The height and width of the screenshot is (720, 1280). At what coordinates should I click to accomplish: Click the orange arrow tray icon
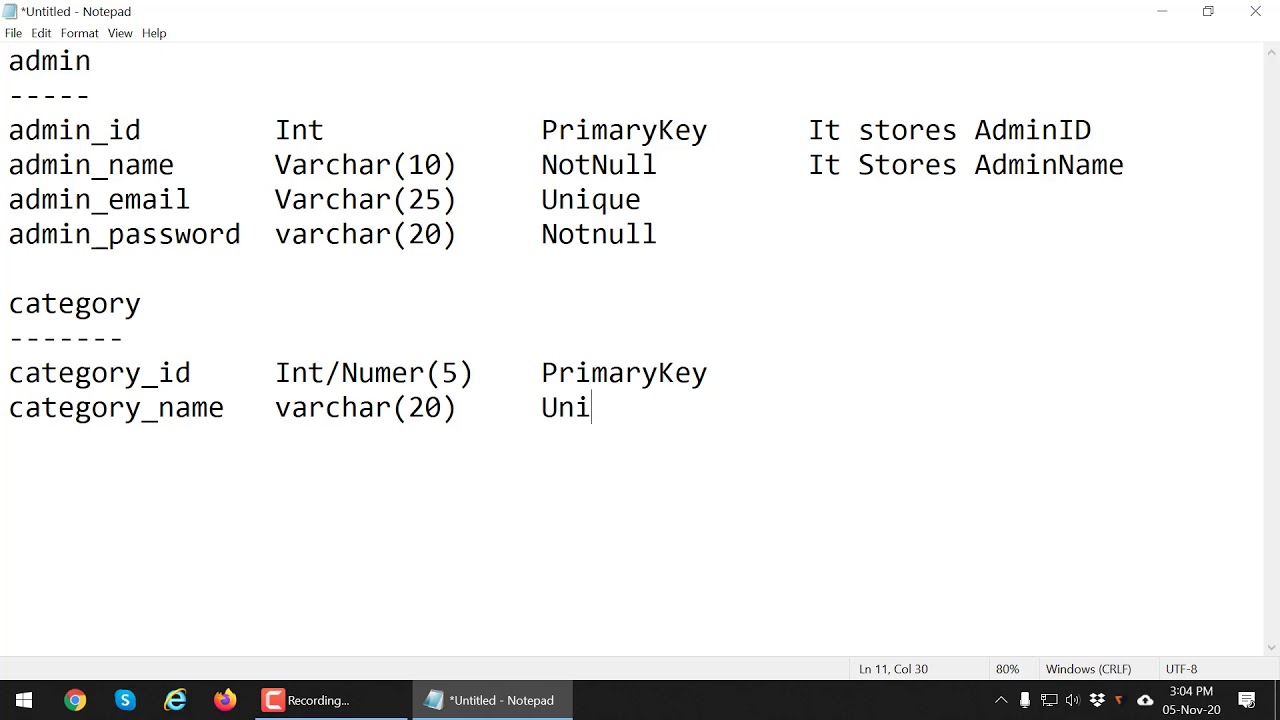click(1119, 700)
